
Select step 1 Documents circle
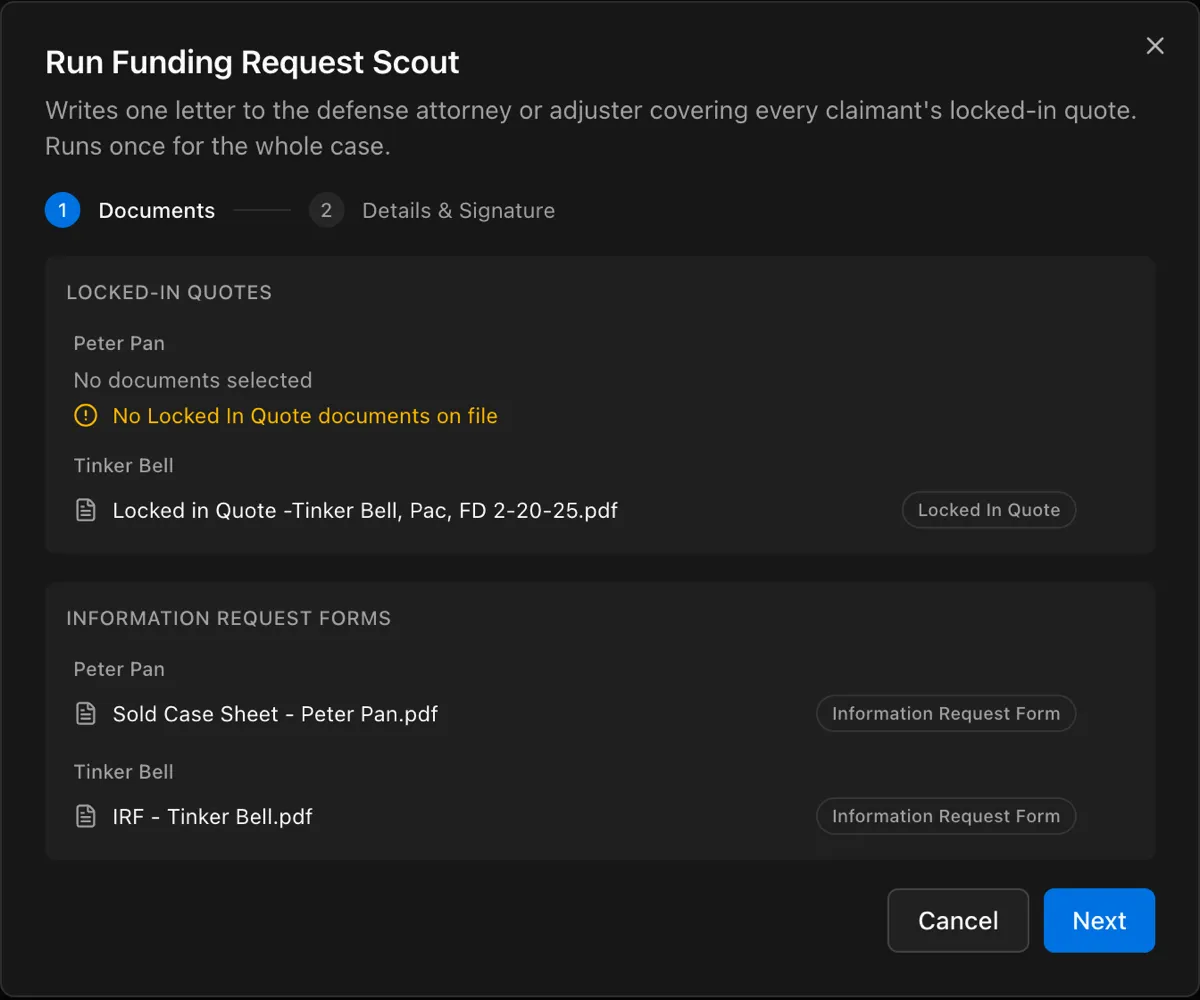pyautogui.click(x=62, y=210)
